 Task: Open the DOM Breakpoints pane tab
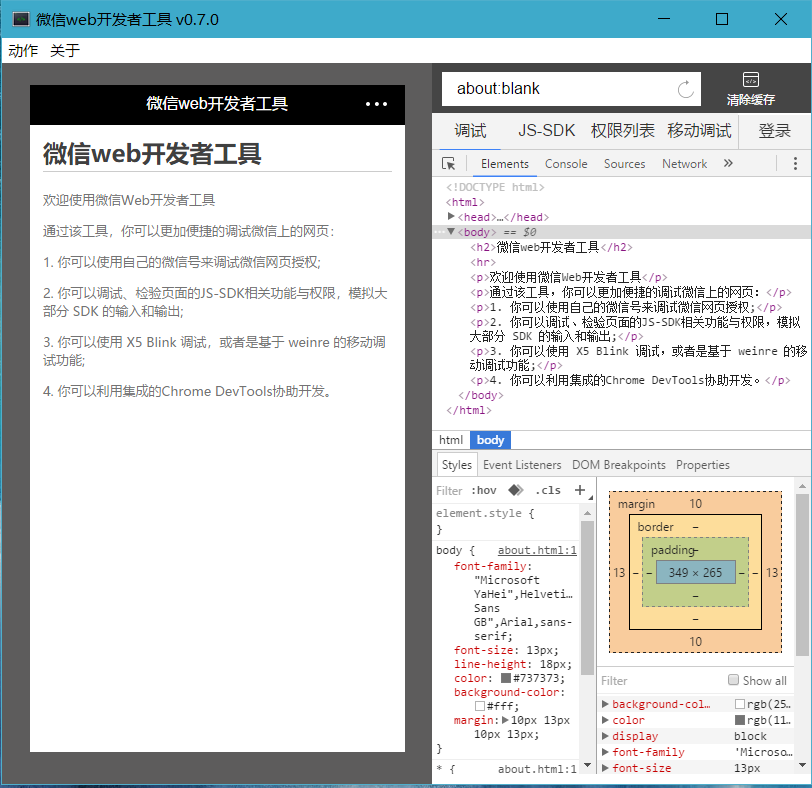(x=618, y=465)
